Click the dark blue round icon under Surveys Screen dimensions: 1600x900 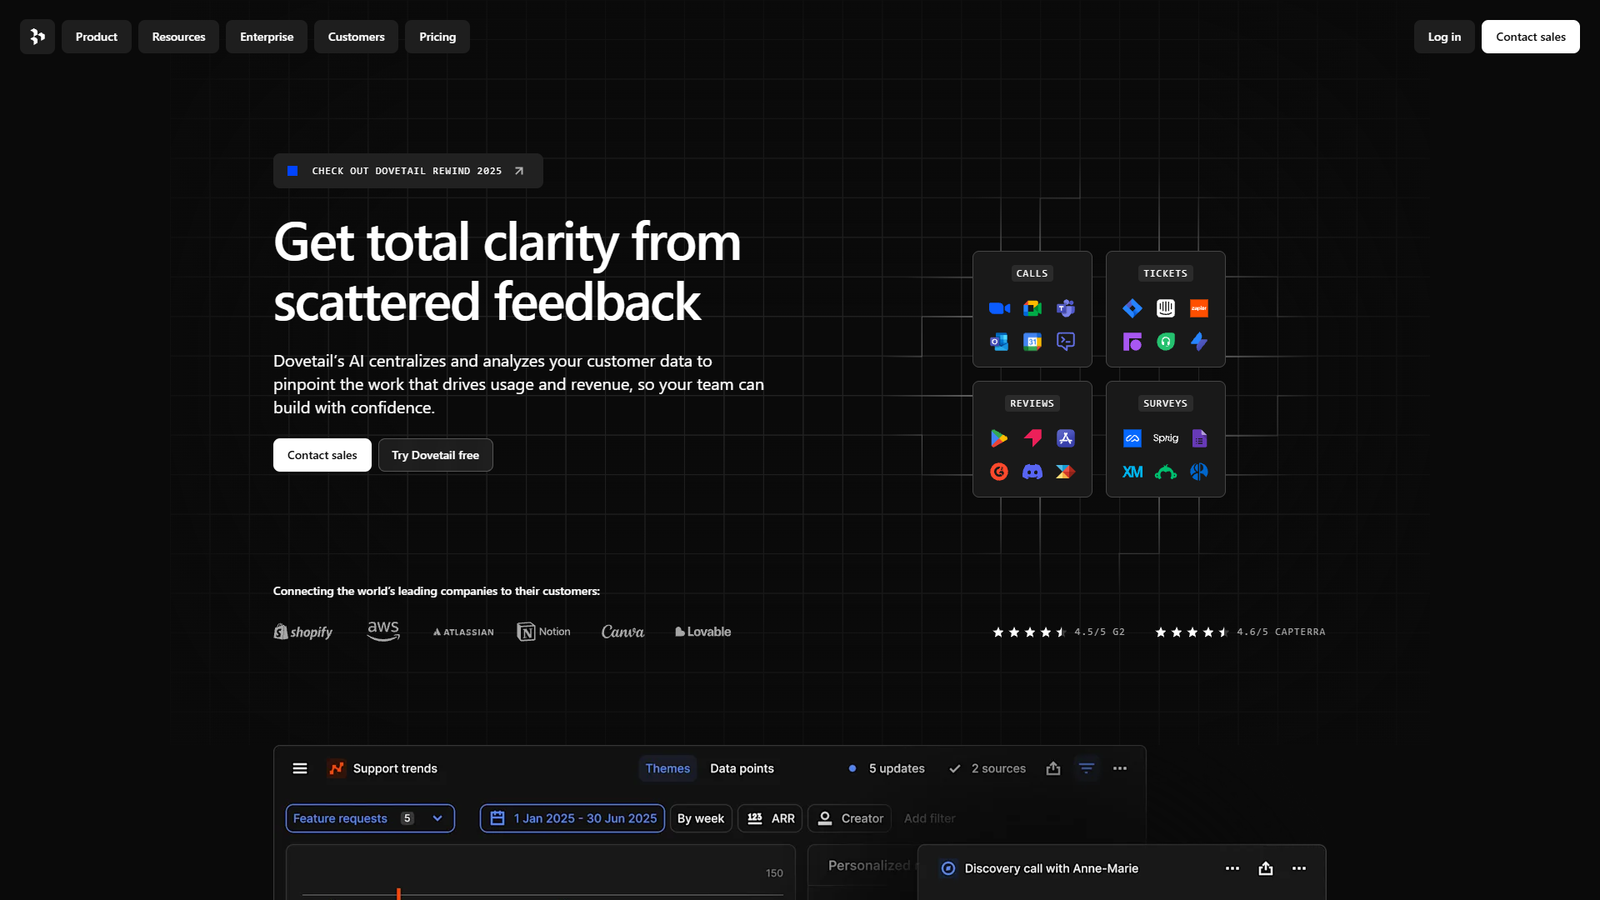[x=1199, y=472]
